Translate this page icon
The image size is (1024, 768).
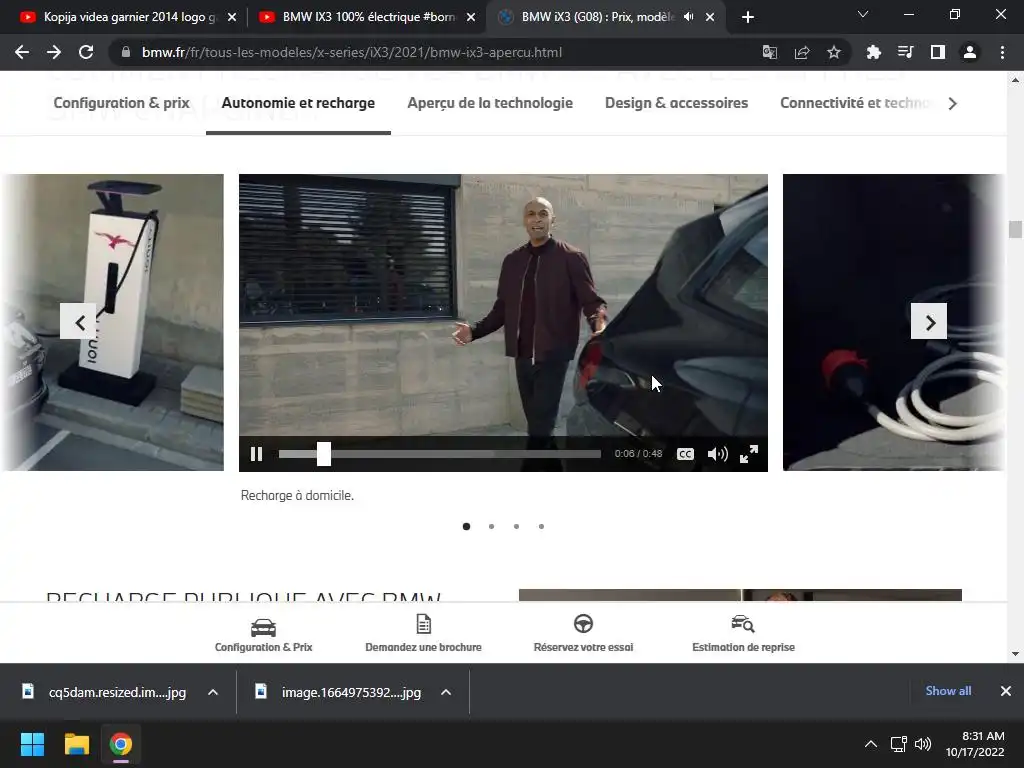pos(770,52)
